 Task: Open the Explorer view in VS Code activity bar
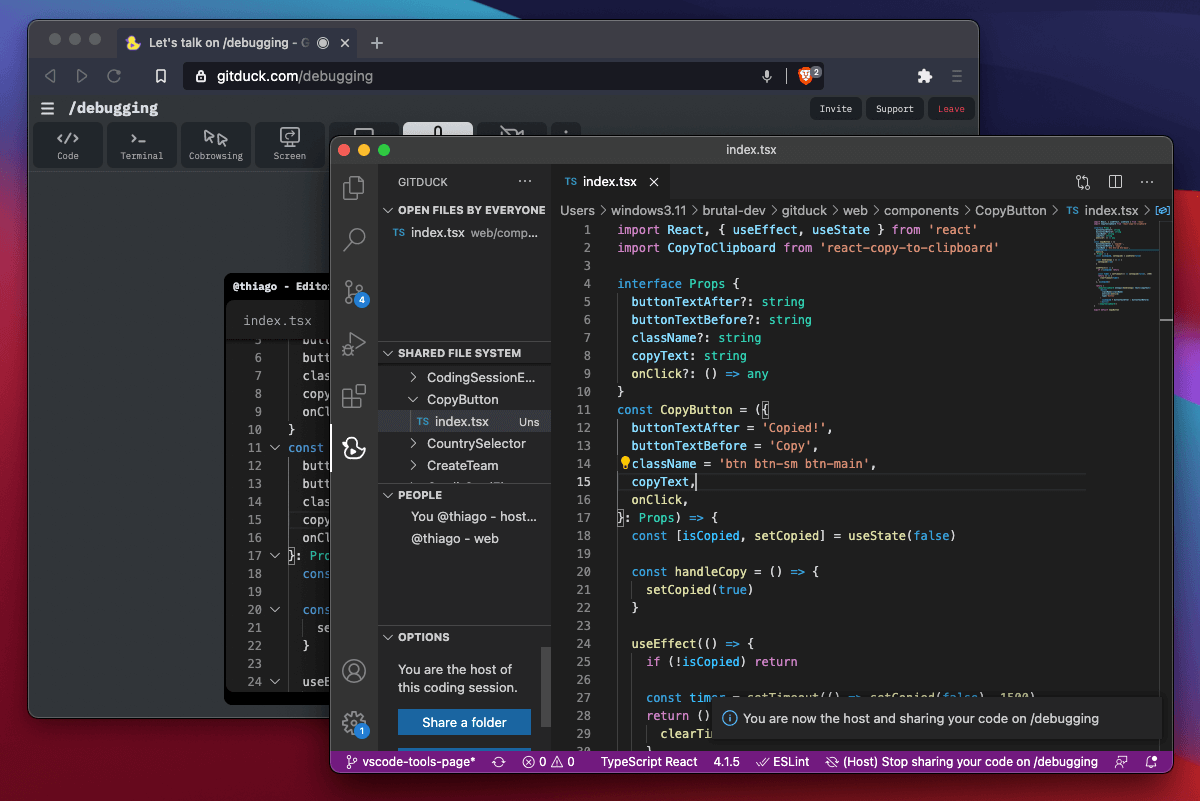click(x=354, y=187)
